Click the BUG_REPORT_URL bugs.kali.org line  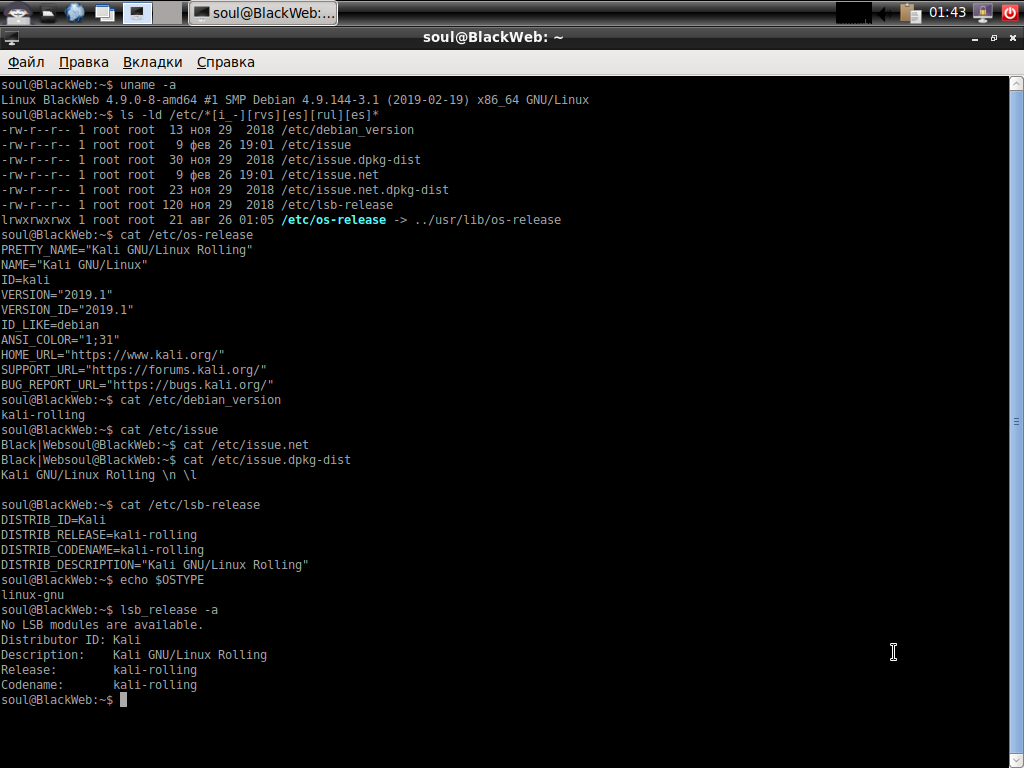[137, 385]
